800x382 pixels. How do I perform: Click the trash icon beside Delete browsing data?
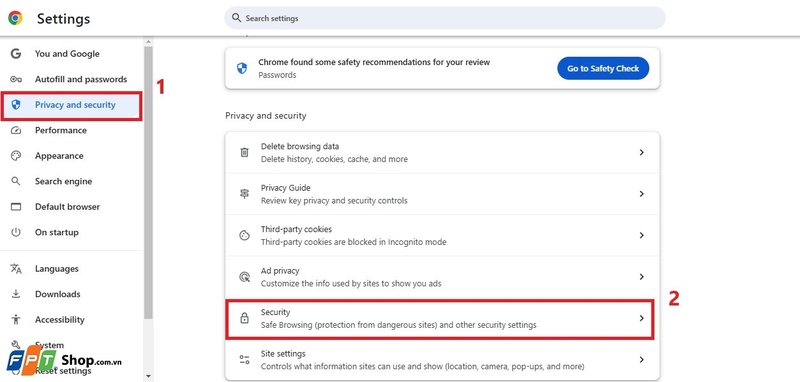click(x=244, y=152)
